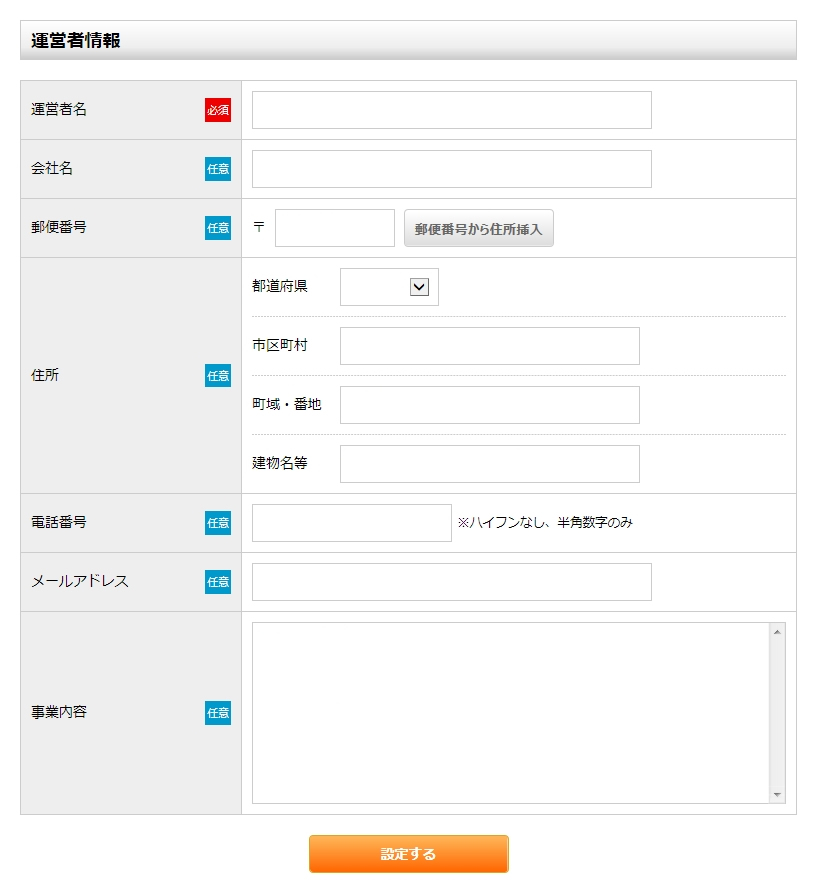Click the 電話番号 phone number field
The height and width of the screenshot is (890, 817).
[x=351, y=523]
